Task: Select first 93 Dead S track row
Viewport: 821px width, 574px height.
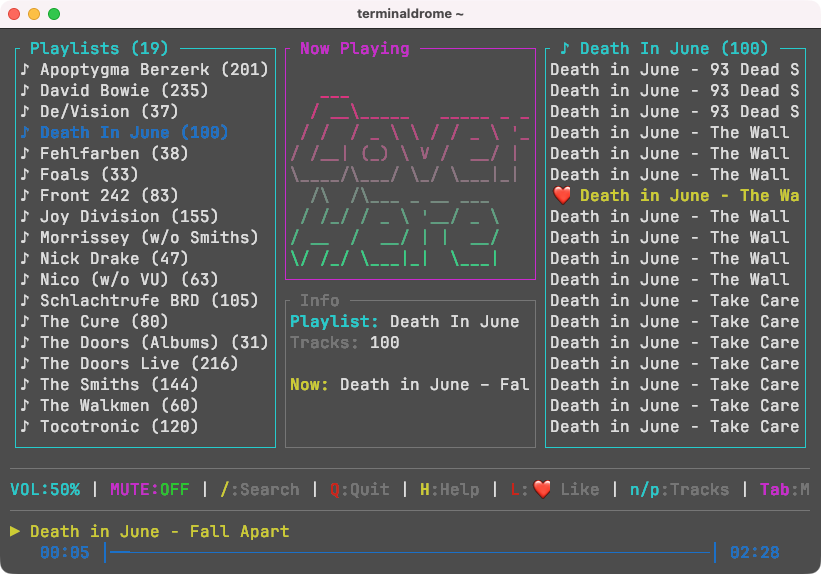Action: [675, 69]
